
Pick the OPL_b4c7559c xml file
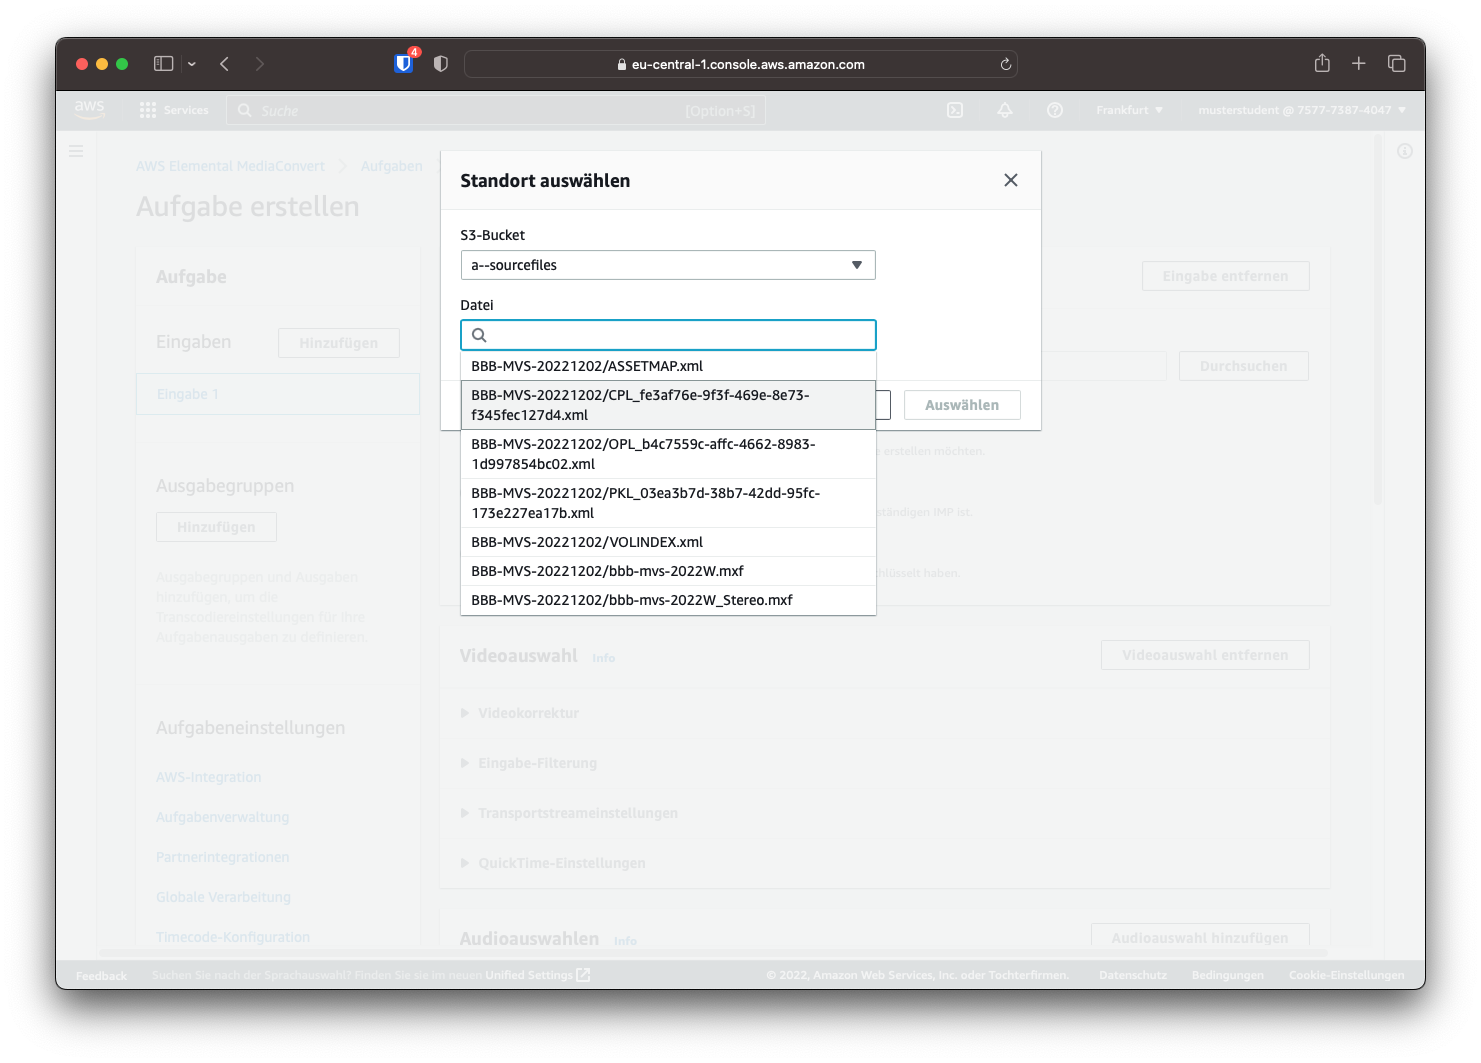[668, 454]
